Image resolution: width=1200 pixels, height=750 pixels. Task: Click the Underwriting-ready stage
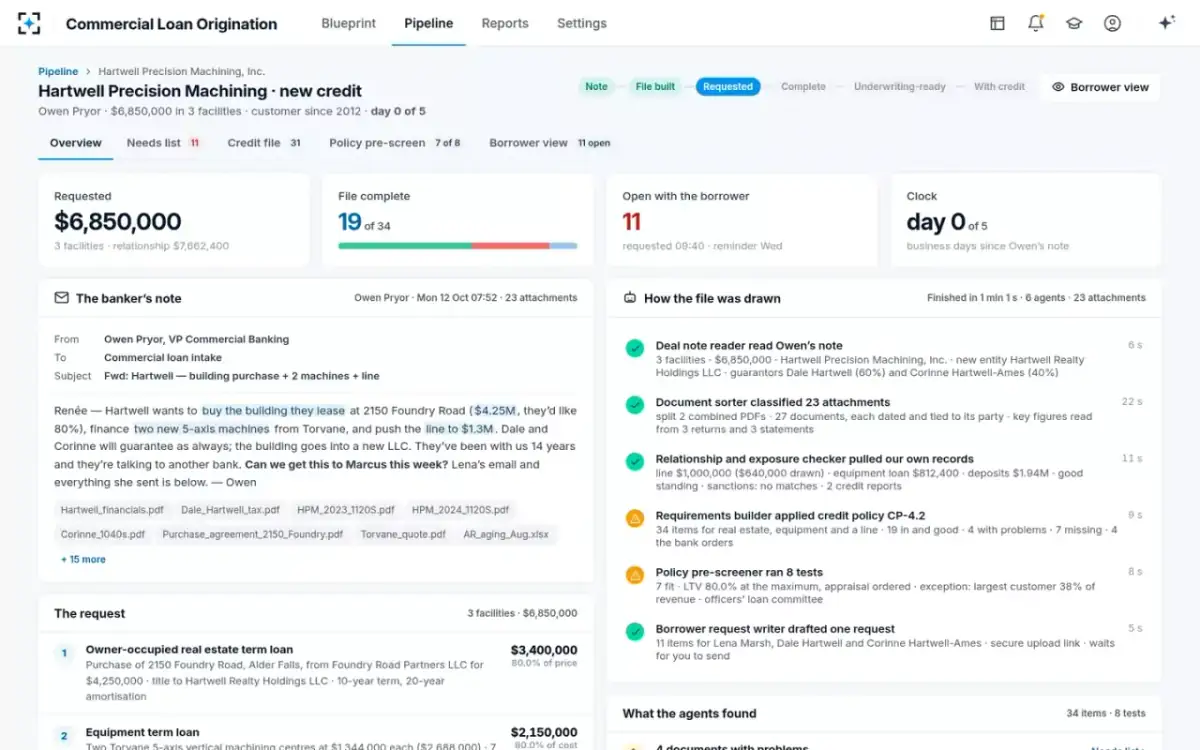point(900,87)
